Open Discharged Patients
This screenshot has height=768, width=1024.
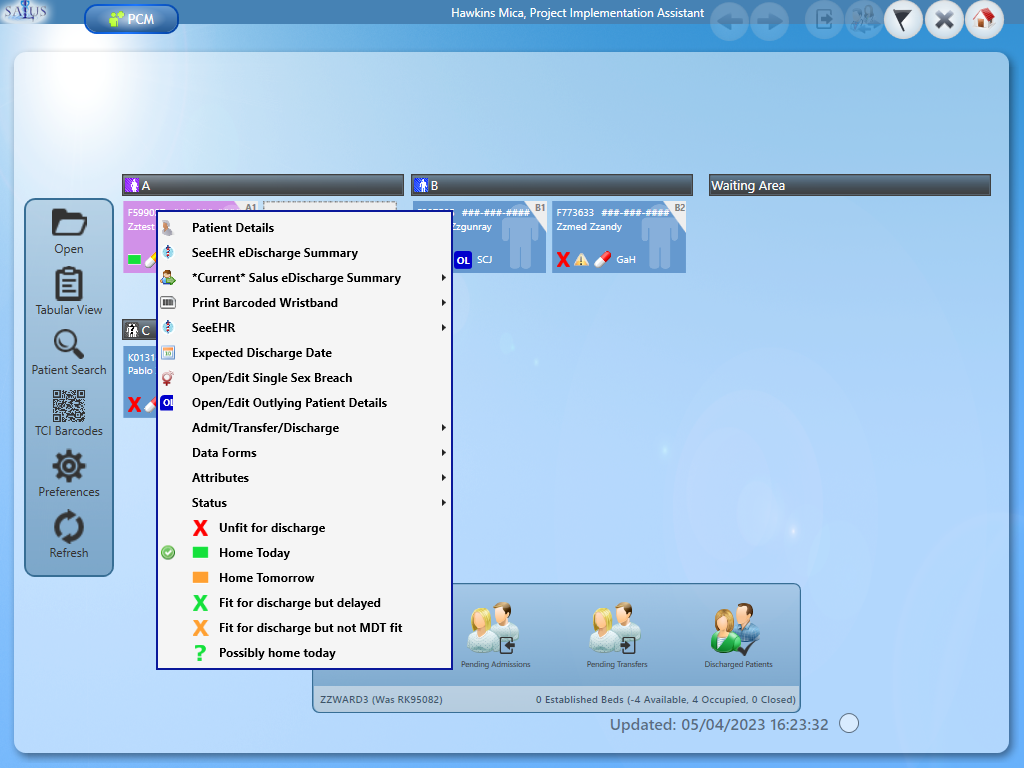coord(738,635)
